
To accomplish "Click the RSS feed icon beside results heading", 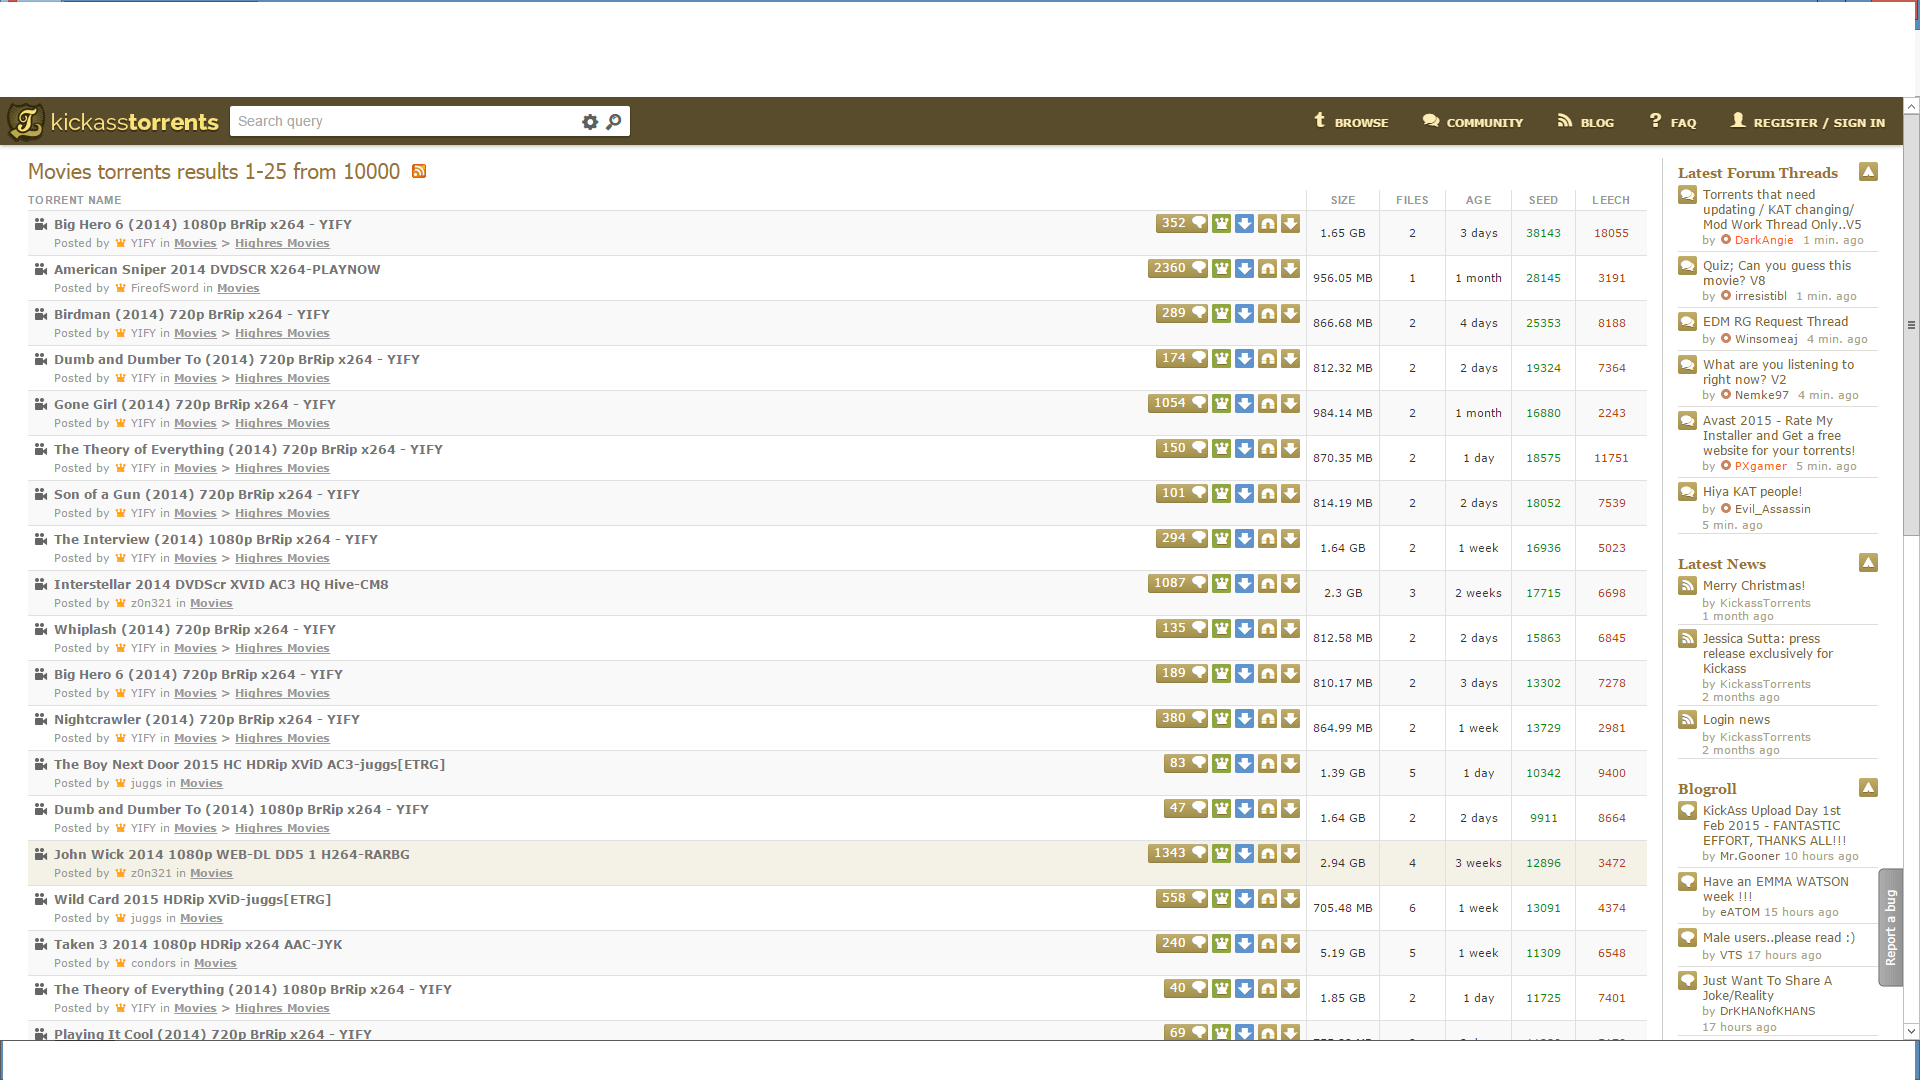I will tap(419, 172).
